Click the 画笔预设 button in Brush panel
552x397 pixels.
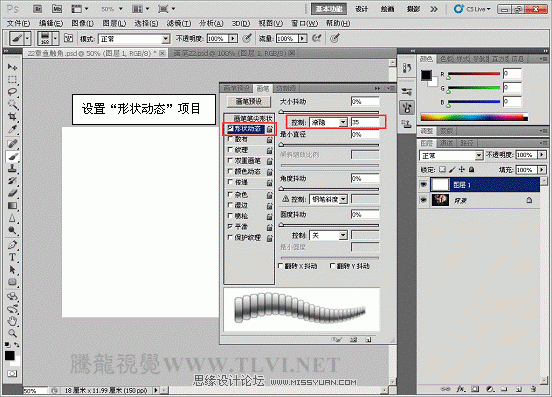249,101
